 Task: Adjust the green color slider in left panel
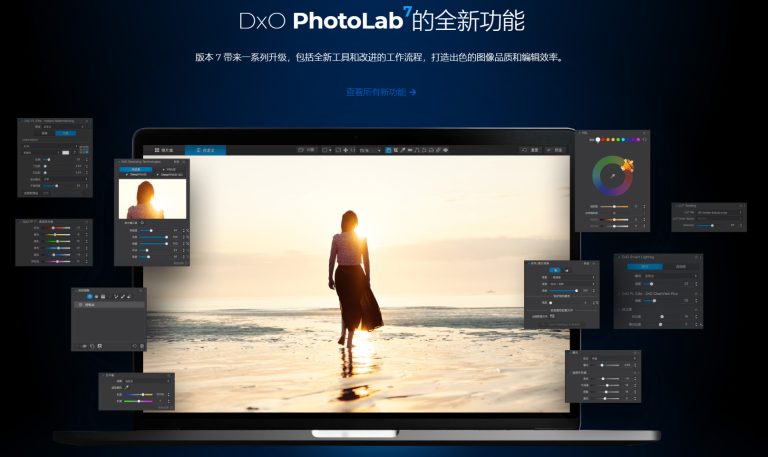57,241
